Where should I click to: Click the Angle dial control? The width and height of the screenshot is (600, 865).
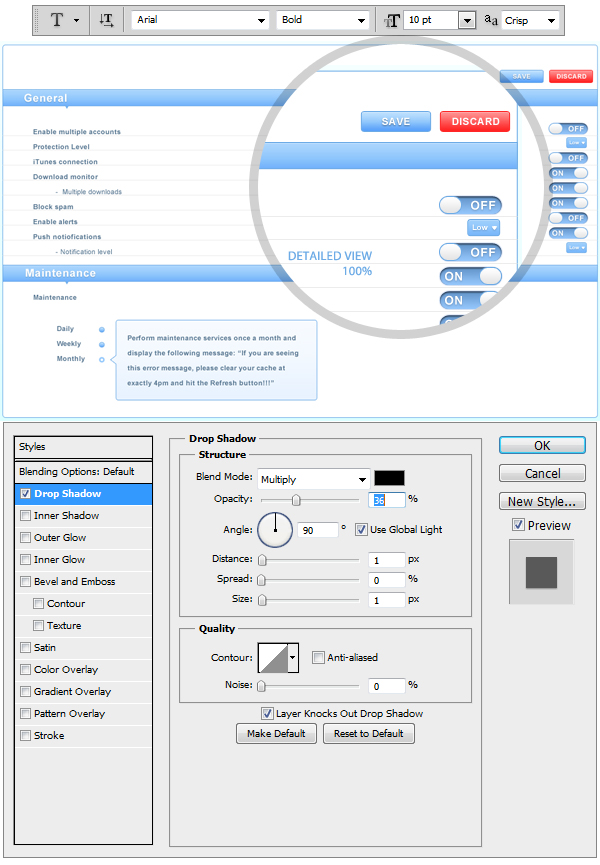275,529
